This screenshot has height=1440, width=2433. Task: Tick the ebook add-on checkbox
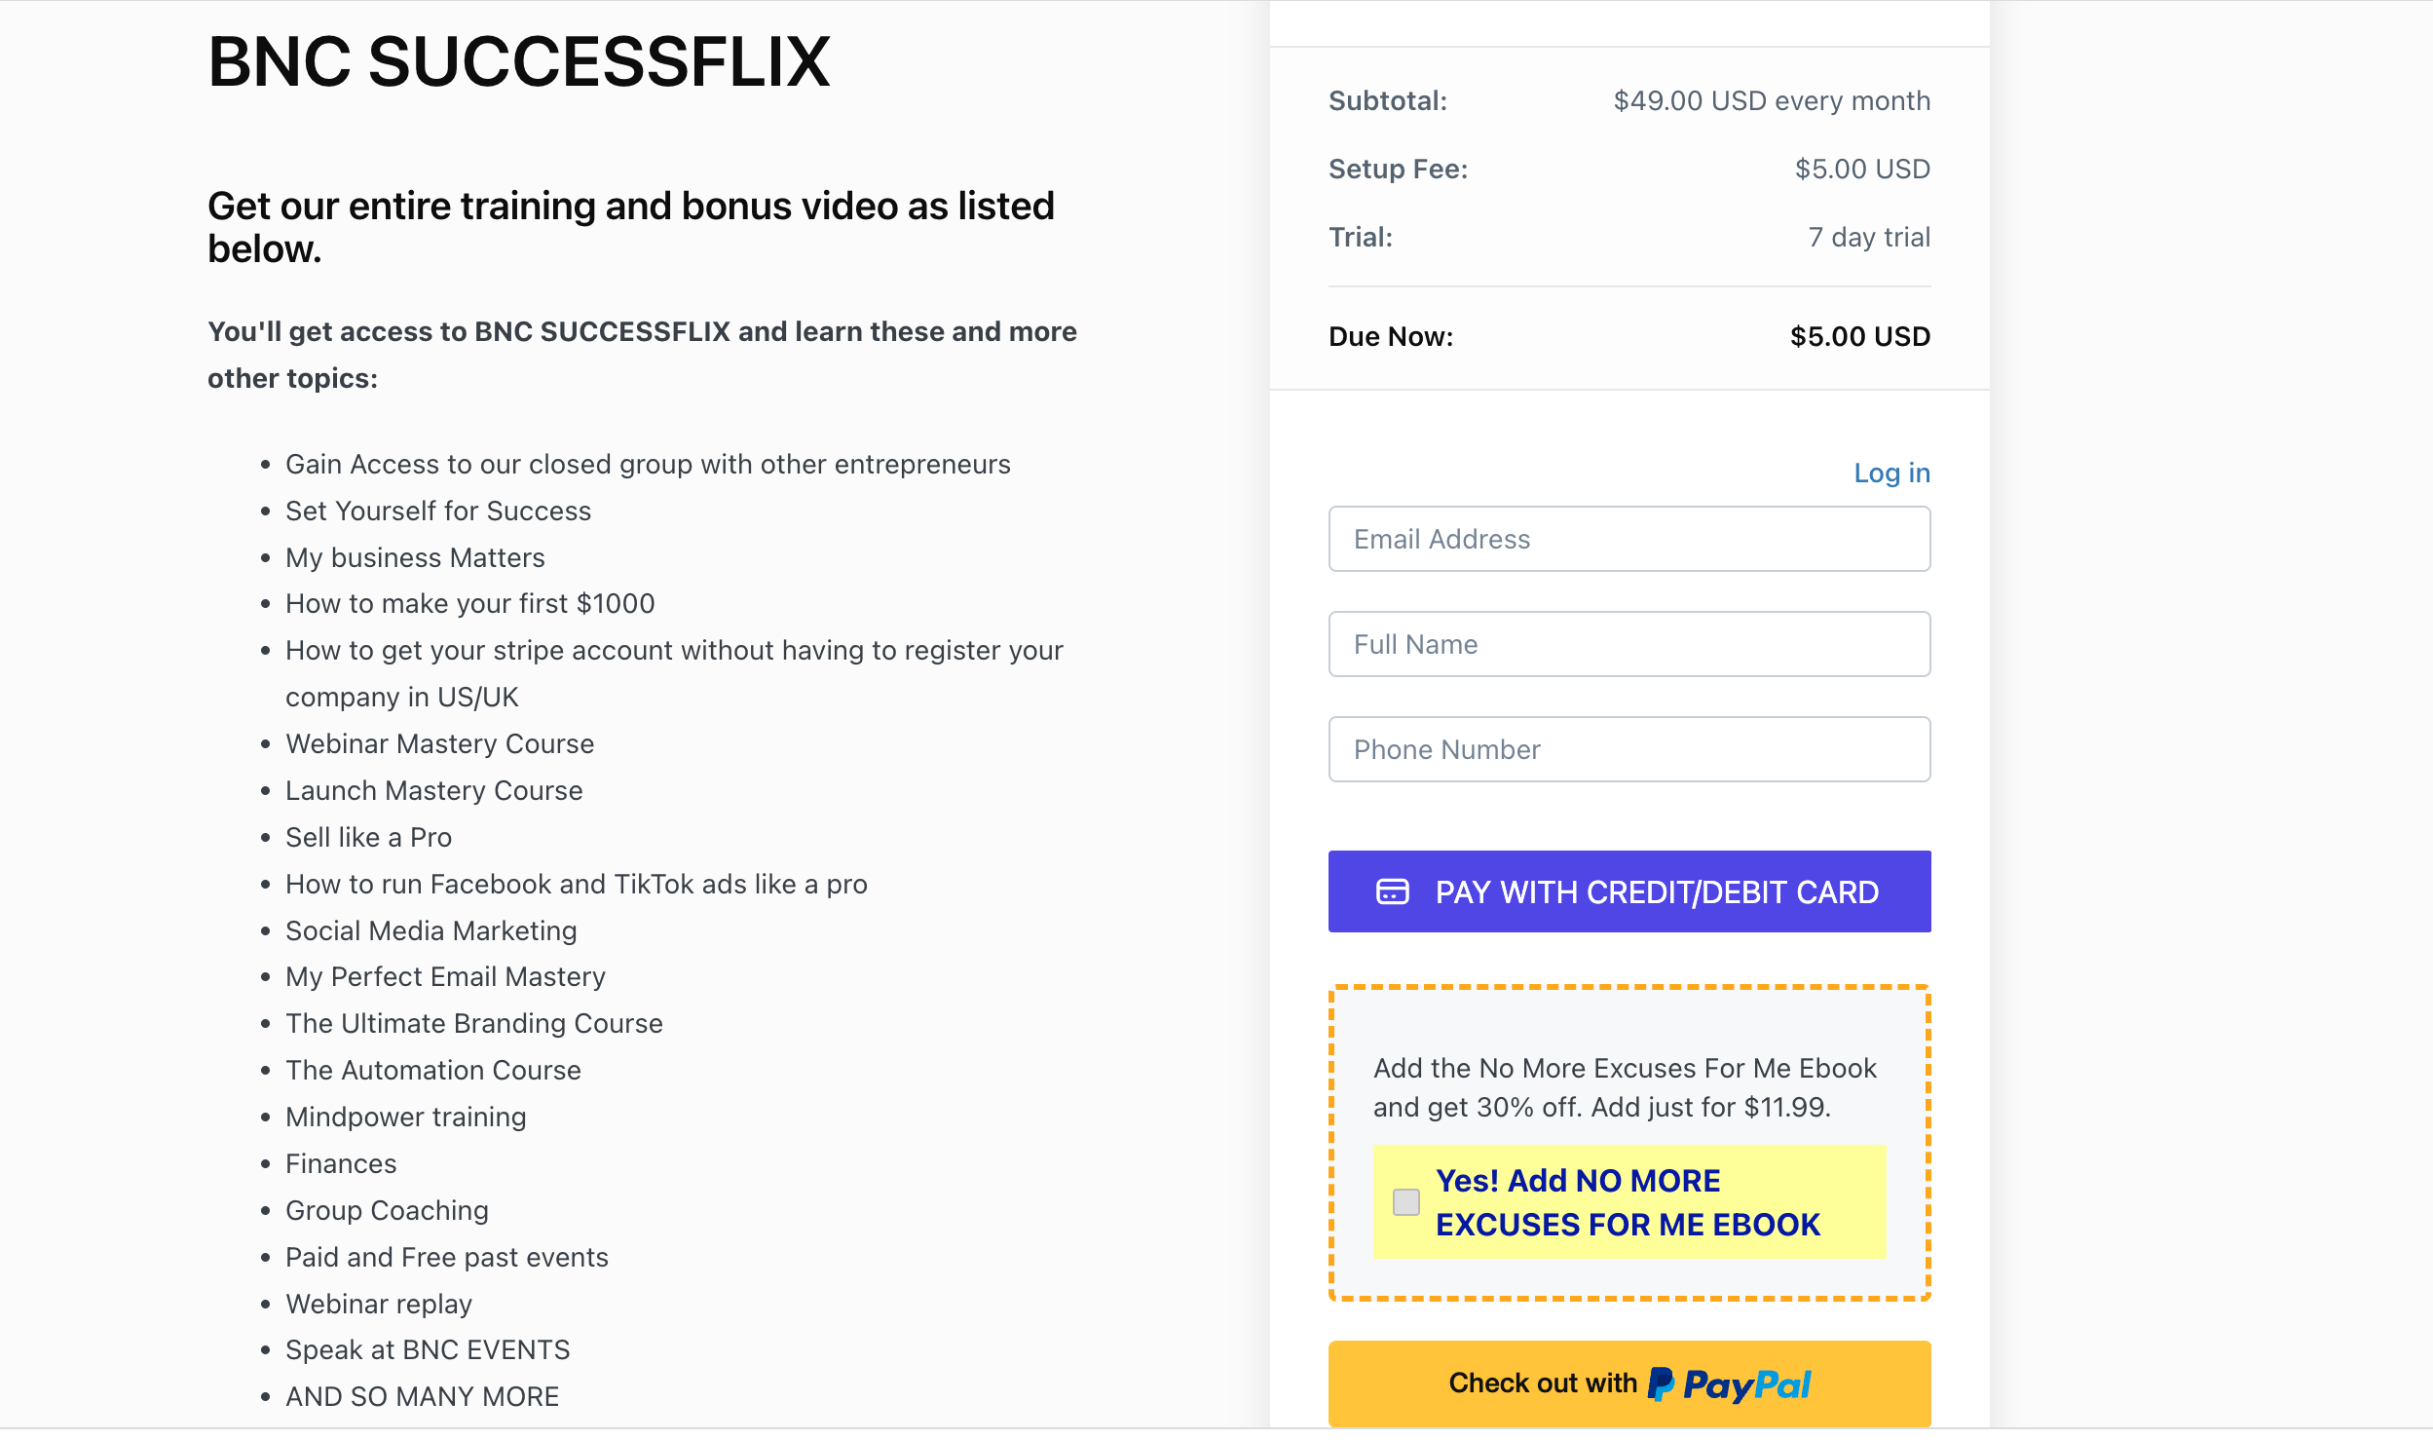[x=1406, y=1202]
